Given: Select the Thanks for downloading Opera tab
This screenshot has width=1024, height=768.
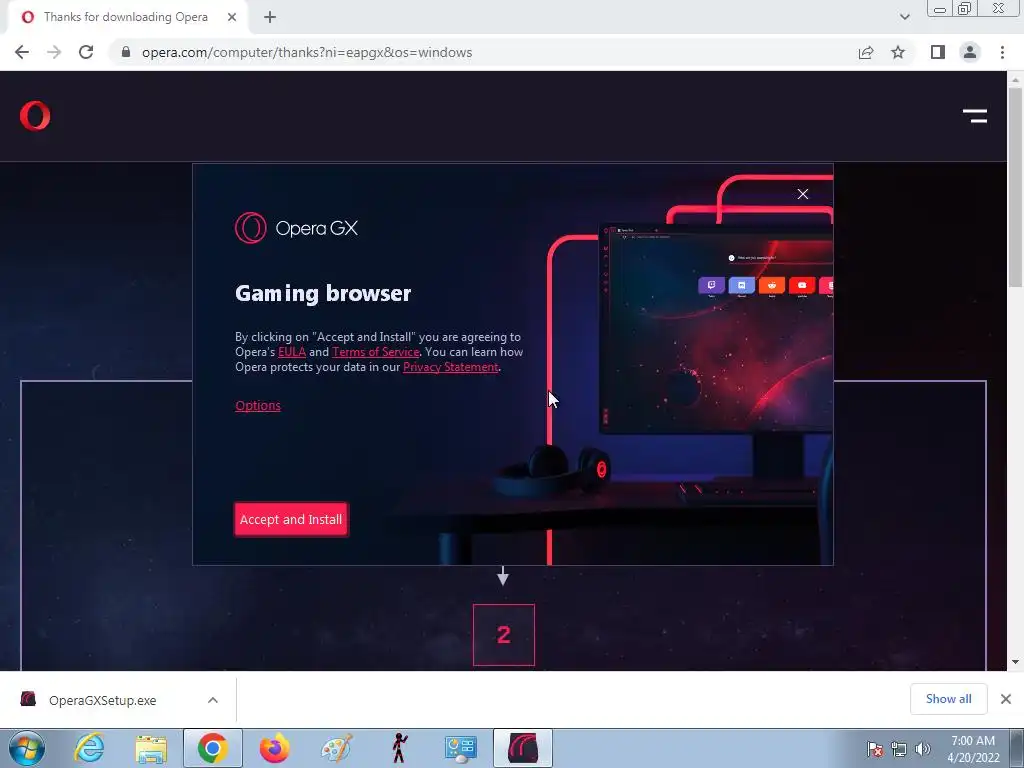Looking at the screenshot, I should click(x=125, y=17).
